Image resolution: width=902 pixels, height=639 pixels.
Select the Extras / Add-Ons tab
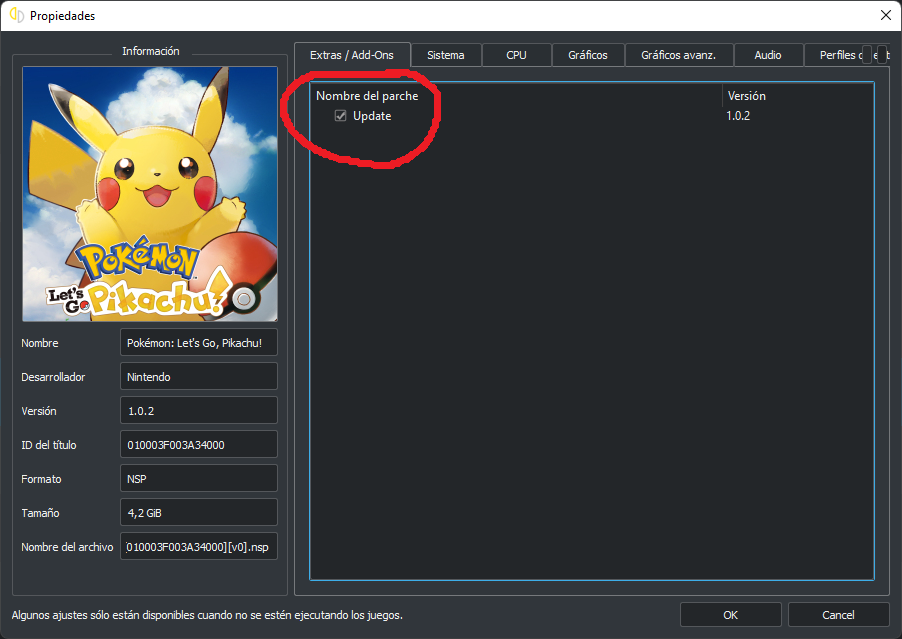[x=352, y=55]
